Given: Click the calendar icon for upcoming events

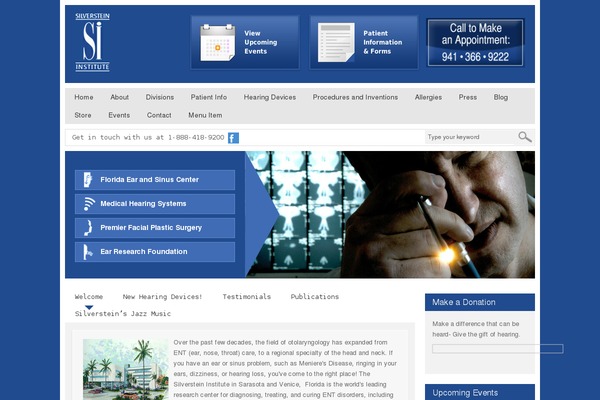Looking at the screenshot, I should 218,42.
